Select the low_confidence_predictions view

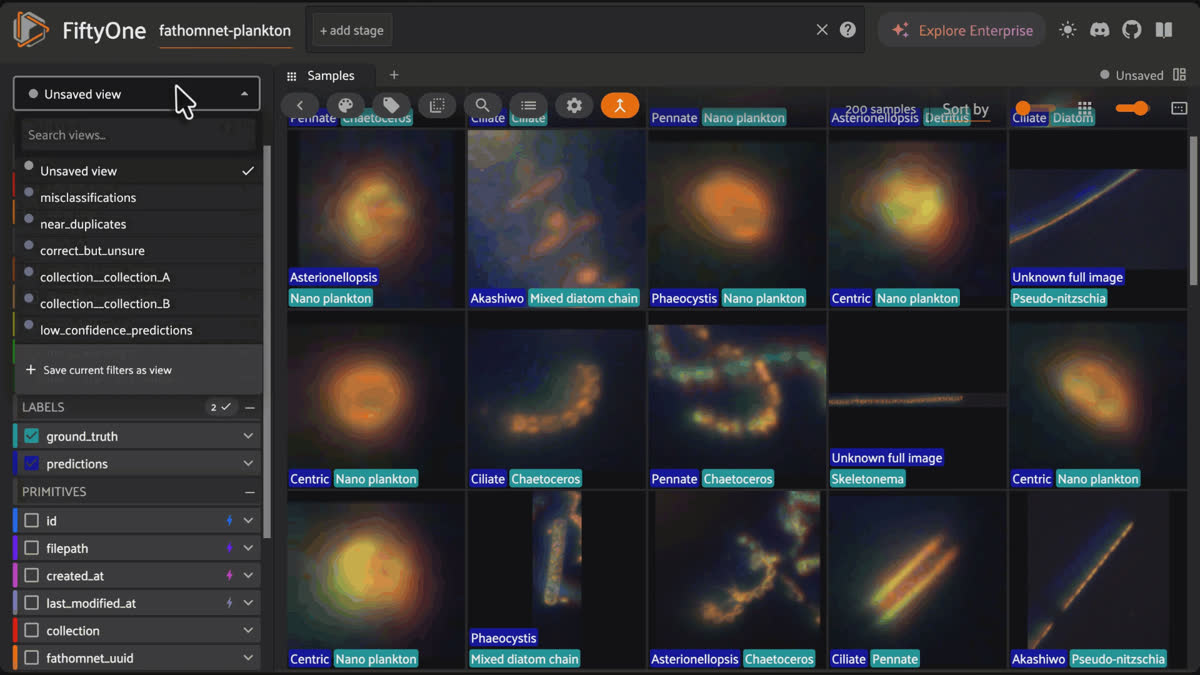click(138, 330)
